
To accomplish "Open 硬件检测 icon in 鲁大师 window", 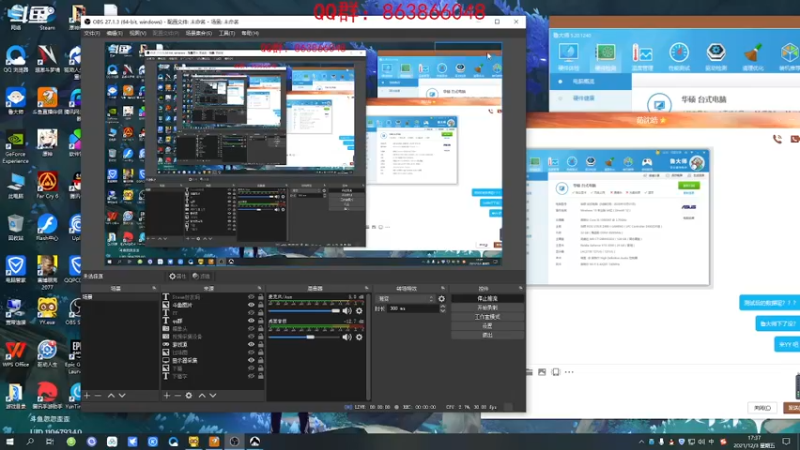I will pos(606,57).
